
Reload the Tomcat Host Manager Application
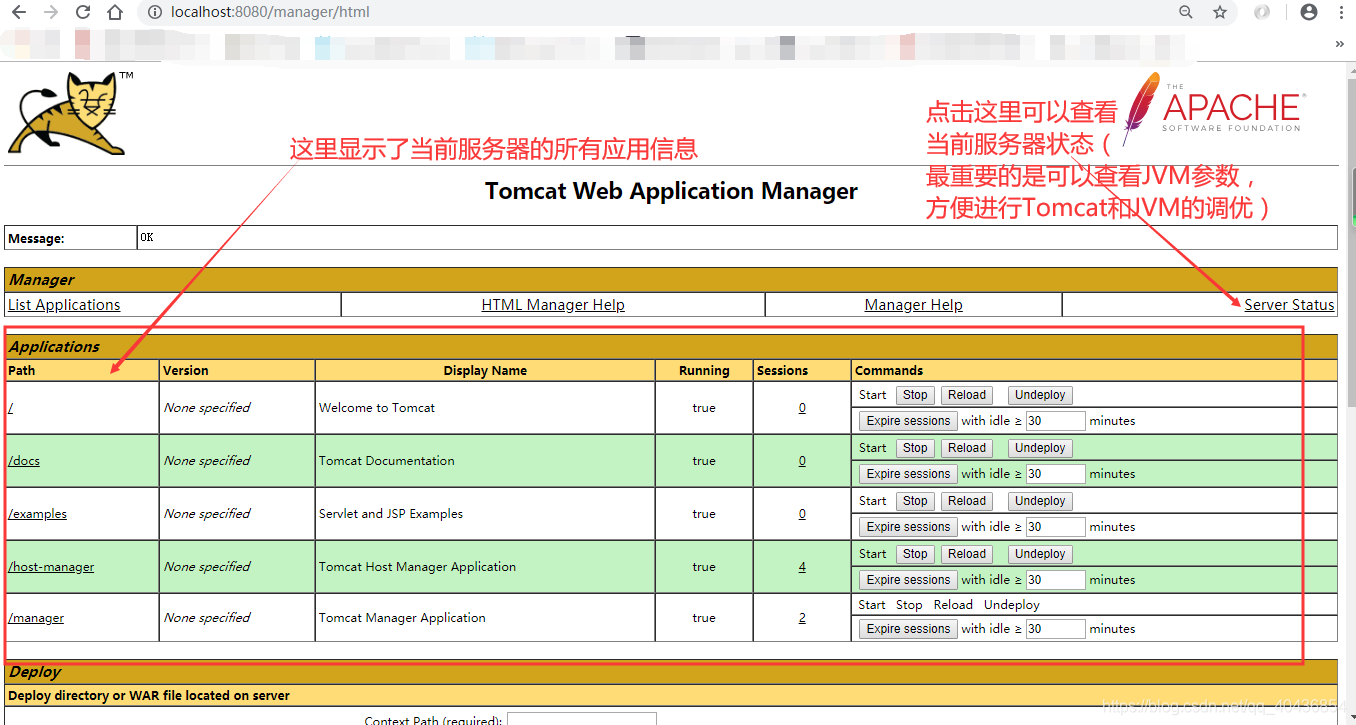click(967, 554)
